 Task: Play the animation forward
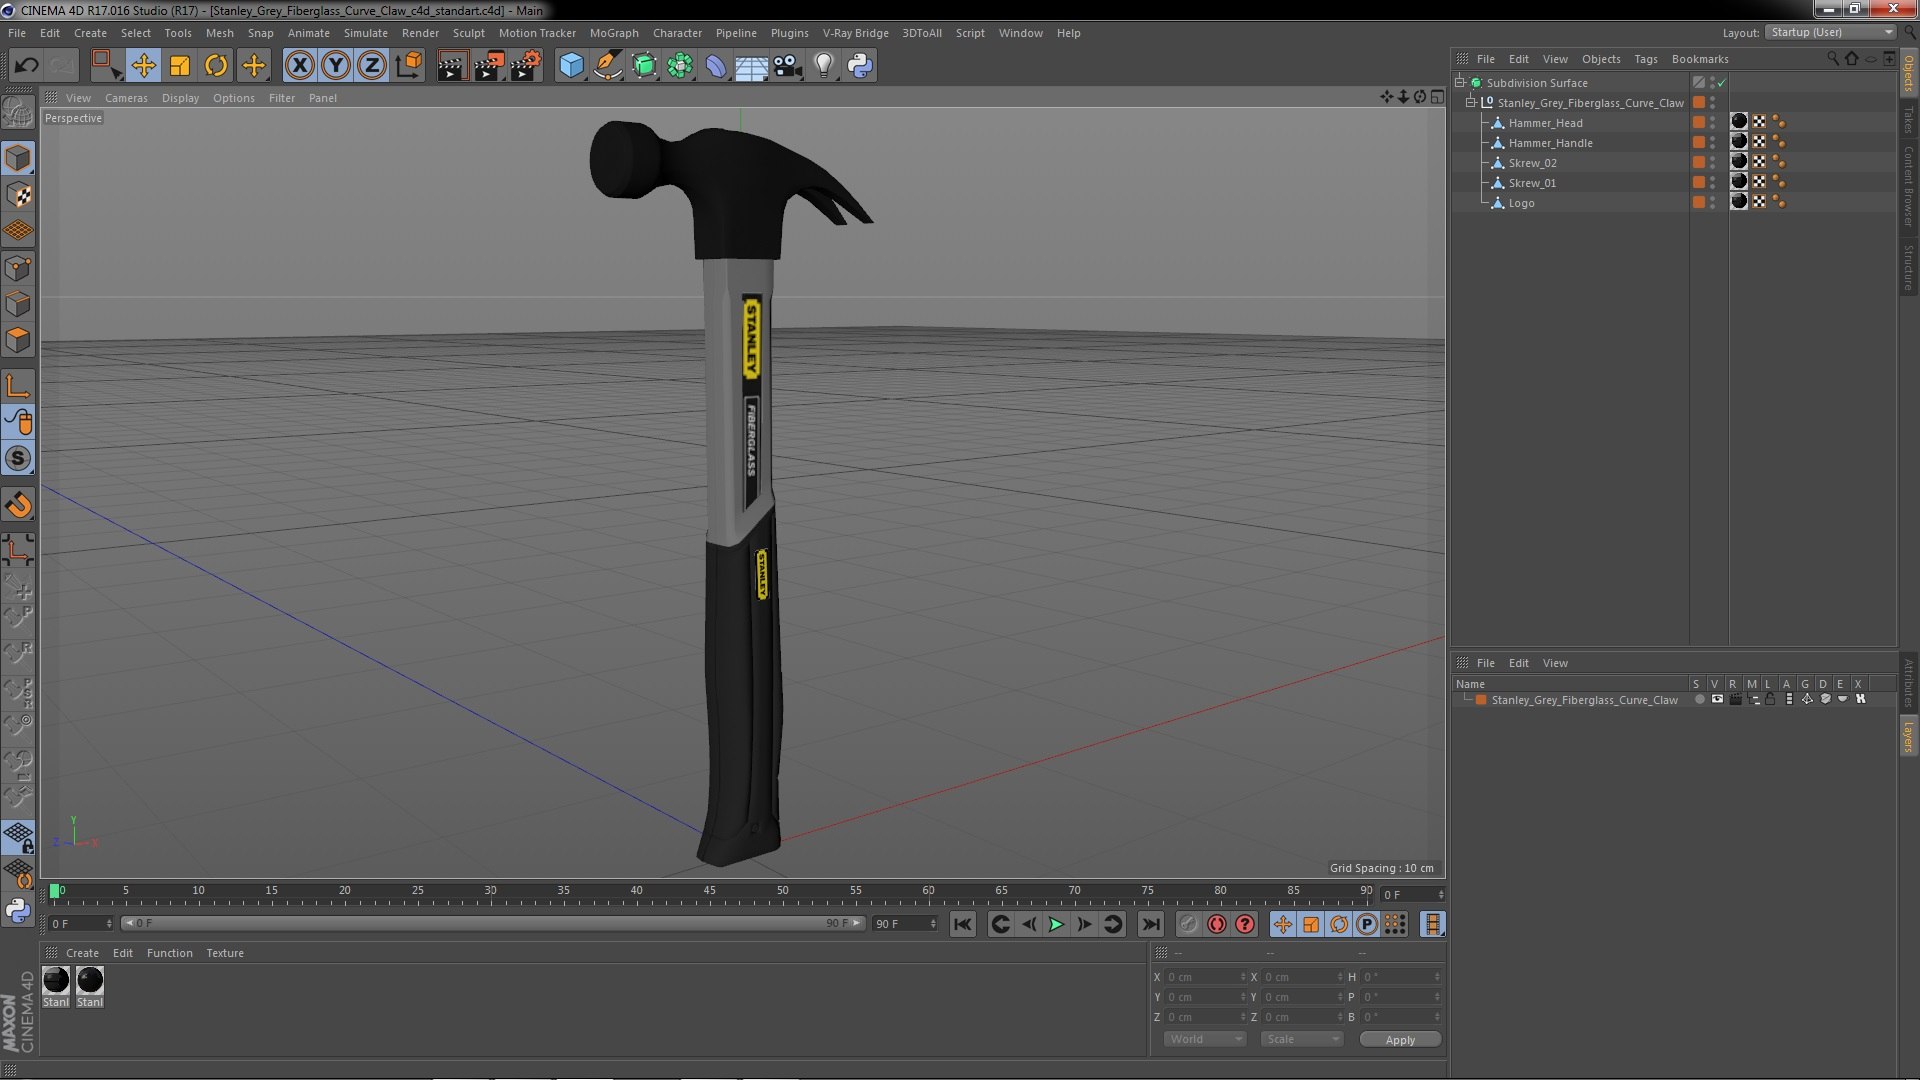click(x=1056, y=925)
